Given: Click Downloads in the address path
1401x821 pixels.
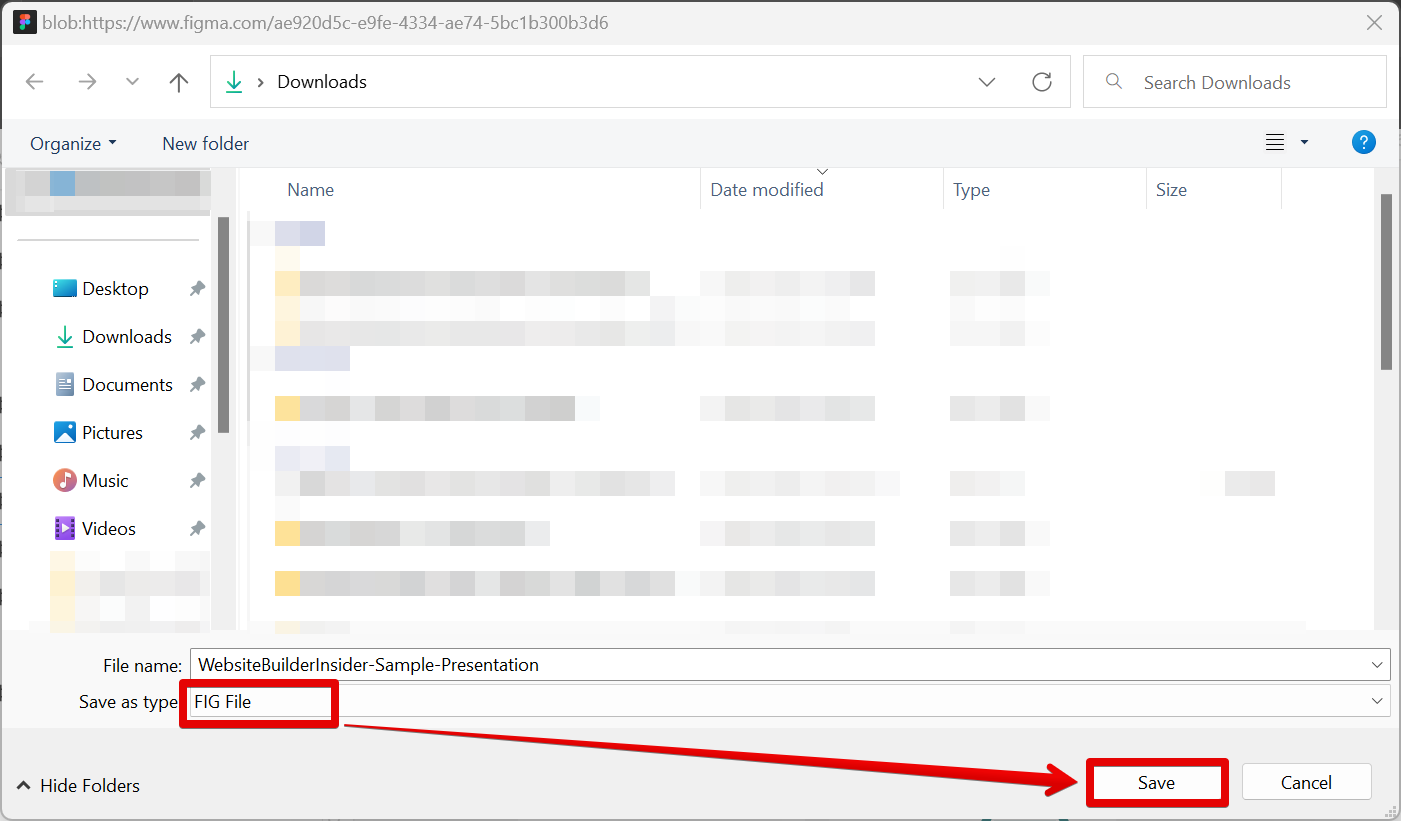Looking at the screenshot, I should [x=322, y=82].
